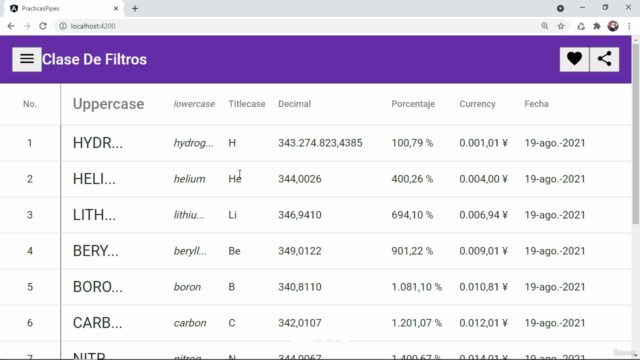Click decimal value 344,0026
This screenshot has width=640, height=360.
(x=300, y=179)
